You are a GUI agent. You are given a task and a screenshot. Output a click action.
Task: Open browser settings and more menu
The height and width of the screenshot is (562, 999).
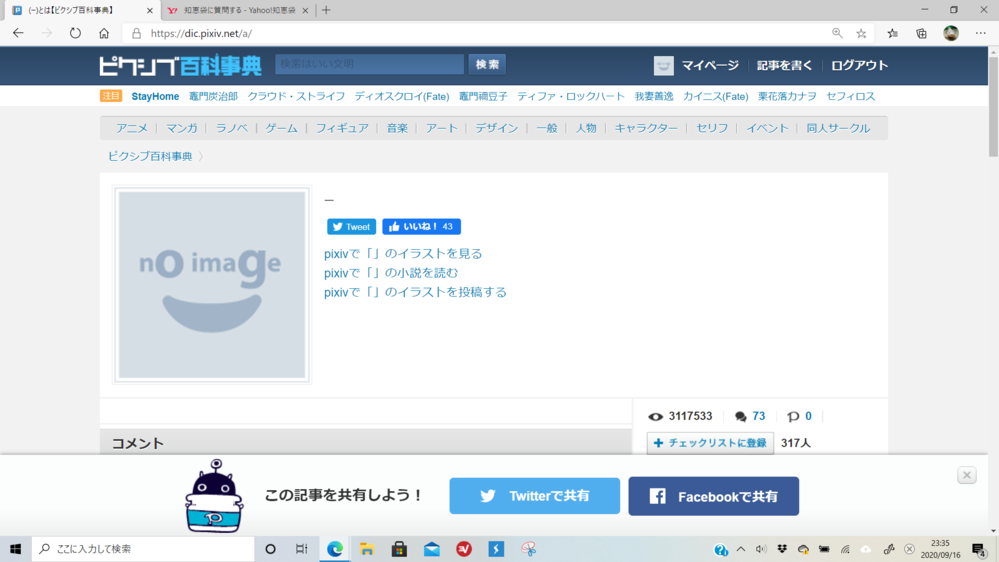(x=981, y=33)
